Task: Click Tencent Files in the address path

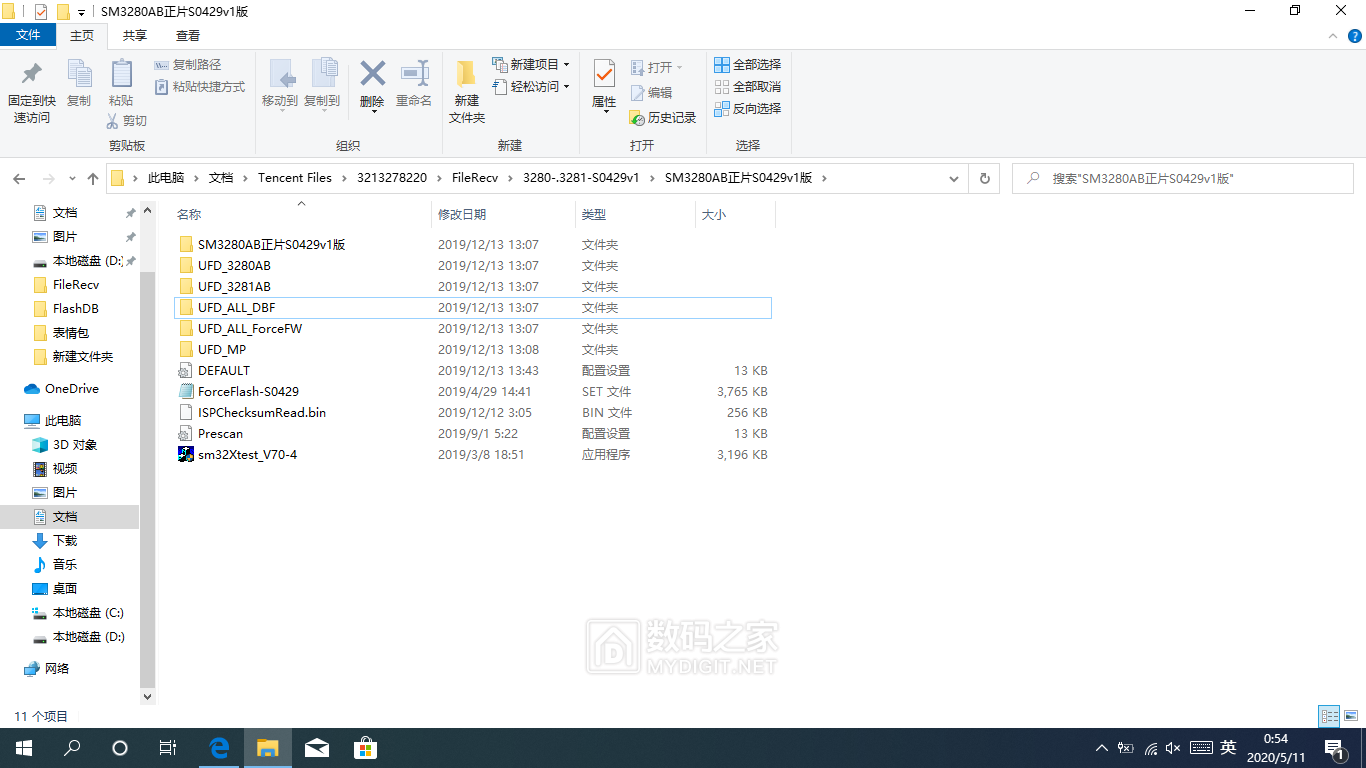Action: click(295, 178)
